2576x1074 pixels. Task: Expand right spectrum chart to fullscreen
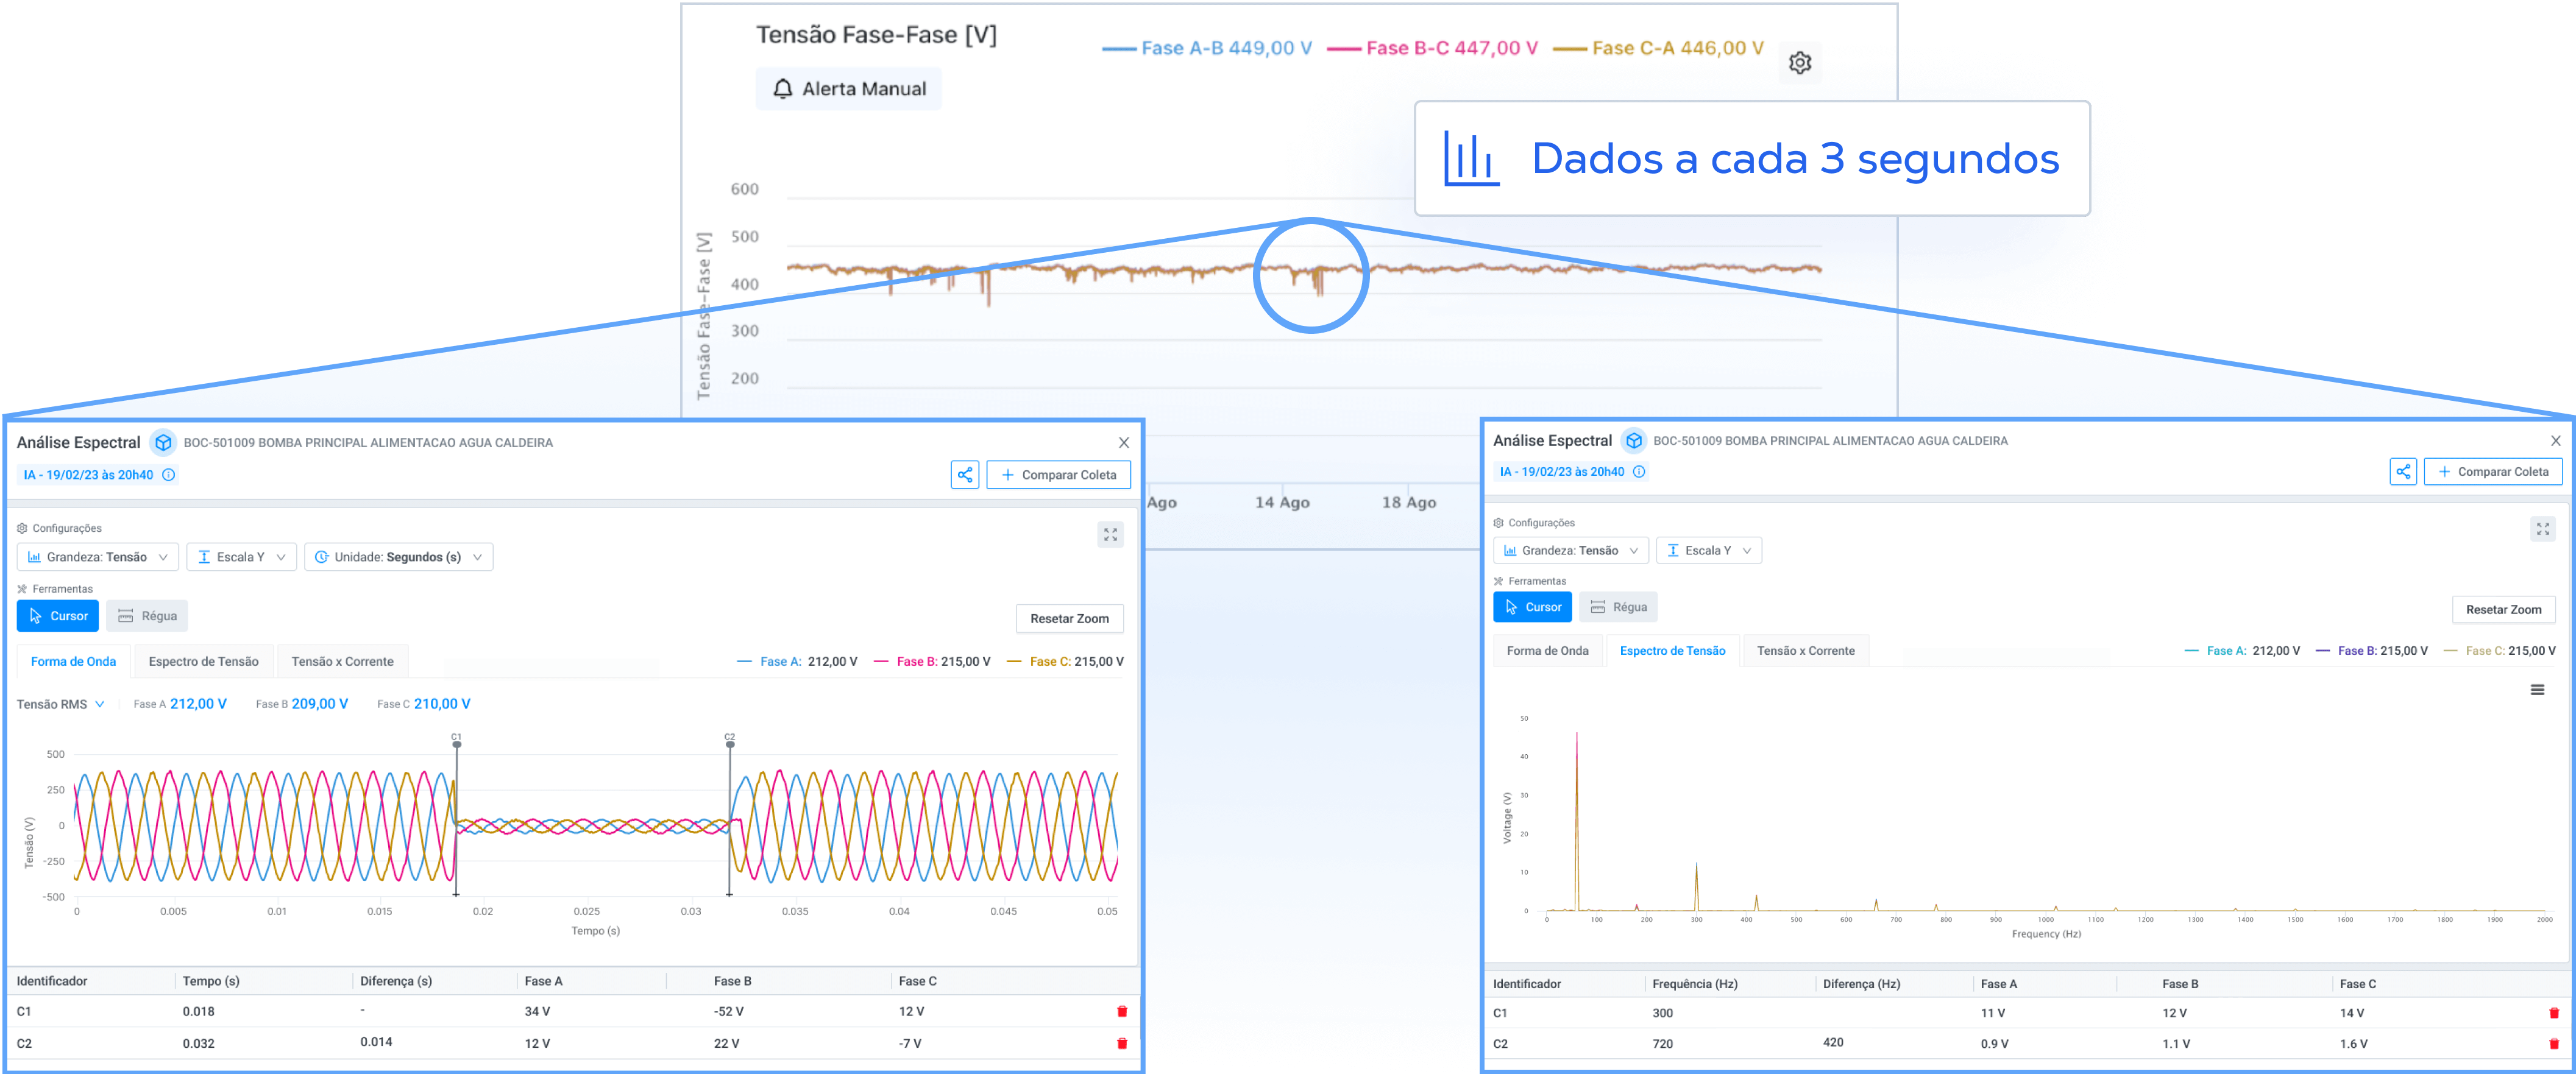tap(2542, 529)
